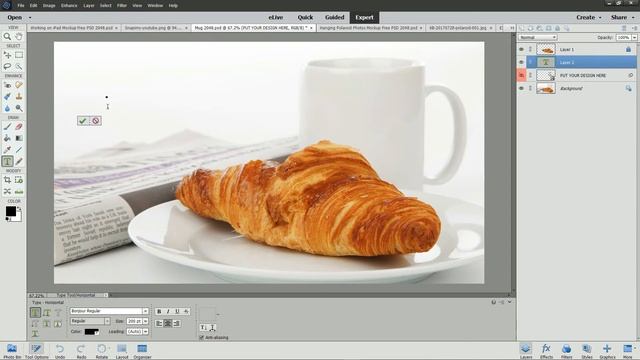Screen dimensions: 640x360
Task: Select the Brush tool
Action: [x=7, y=127]
